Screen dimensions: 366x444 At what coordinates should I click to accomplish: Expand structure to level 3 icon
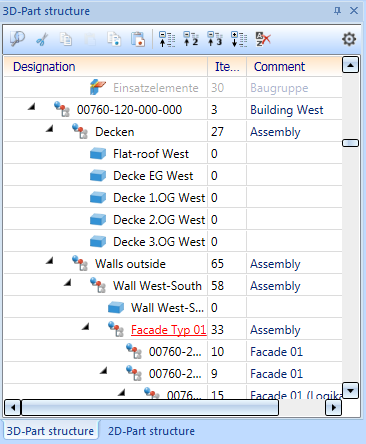[x=215, y=39]
